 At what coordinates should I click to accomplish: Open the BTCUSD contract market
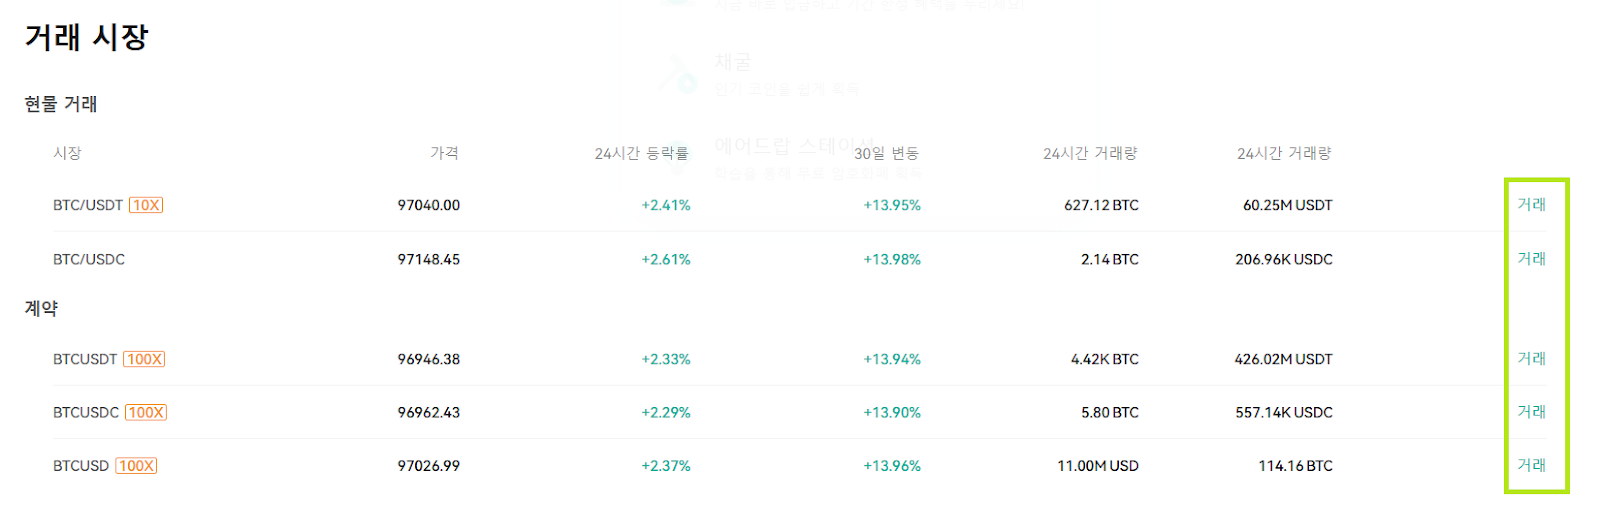coord(81,466)
